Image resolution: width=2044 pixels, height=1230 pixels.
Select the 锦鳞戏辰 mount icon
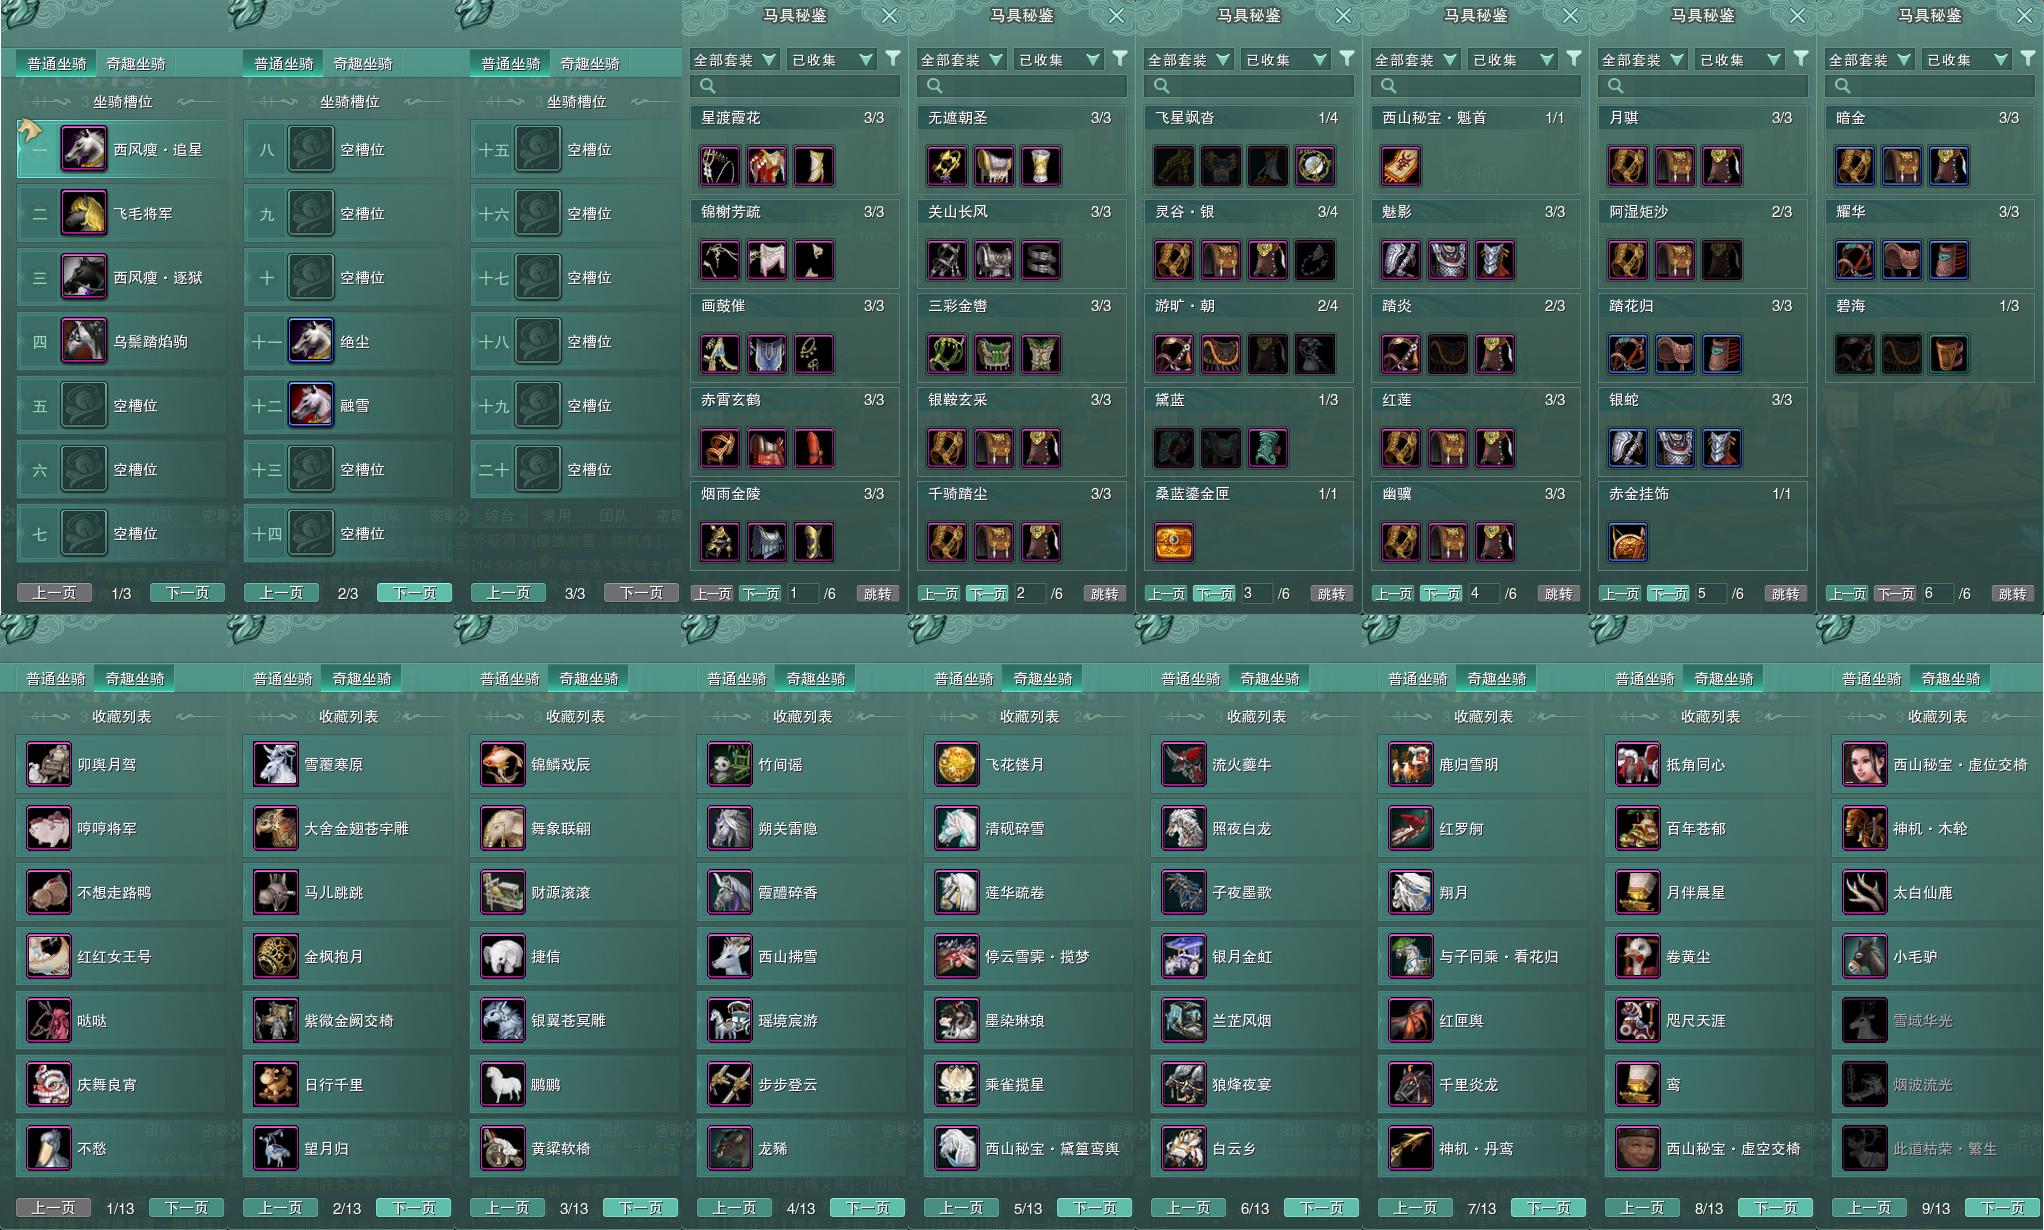pos(502,764)
